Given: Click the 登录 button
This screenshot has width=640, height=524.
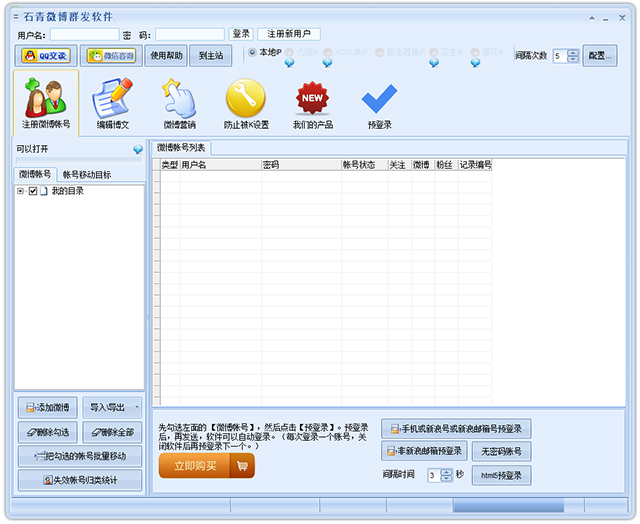Looking at the screenshot, I should [x=241, y=34].
